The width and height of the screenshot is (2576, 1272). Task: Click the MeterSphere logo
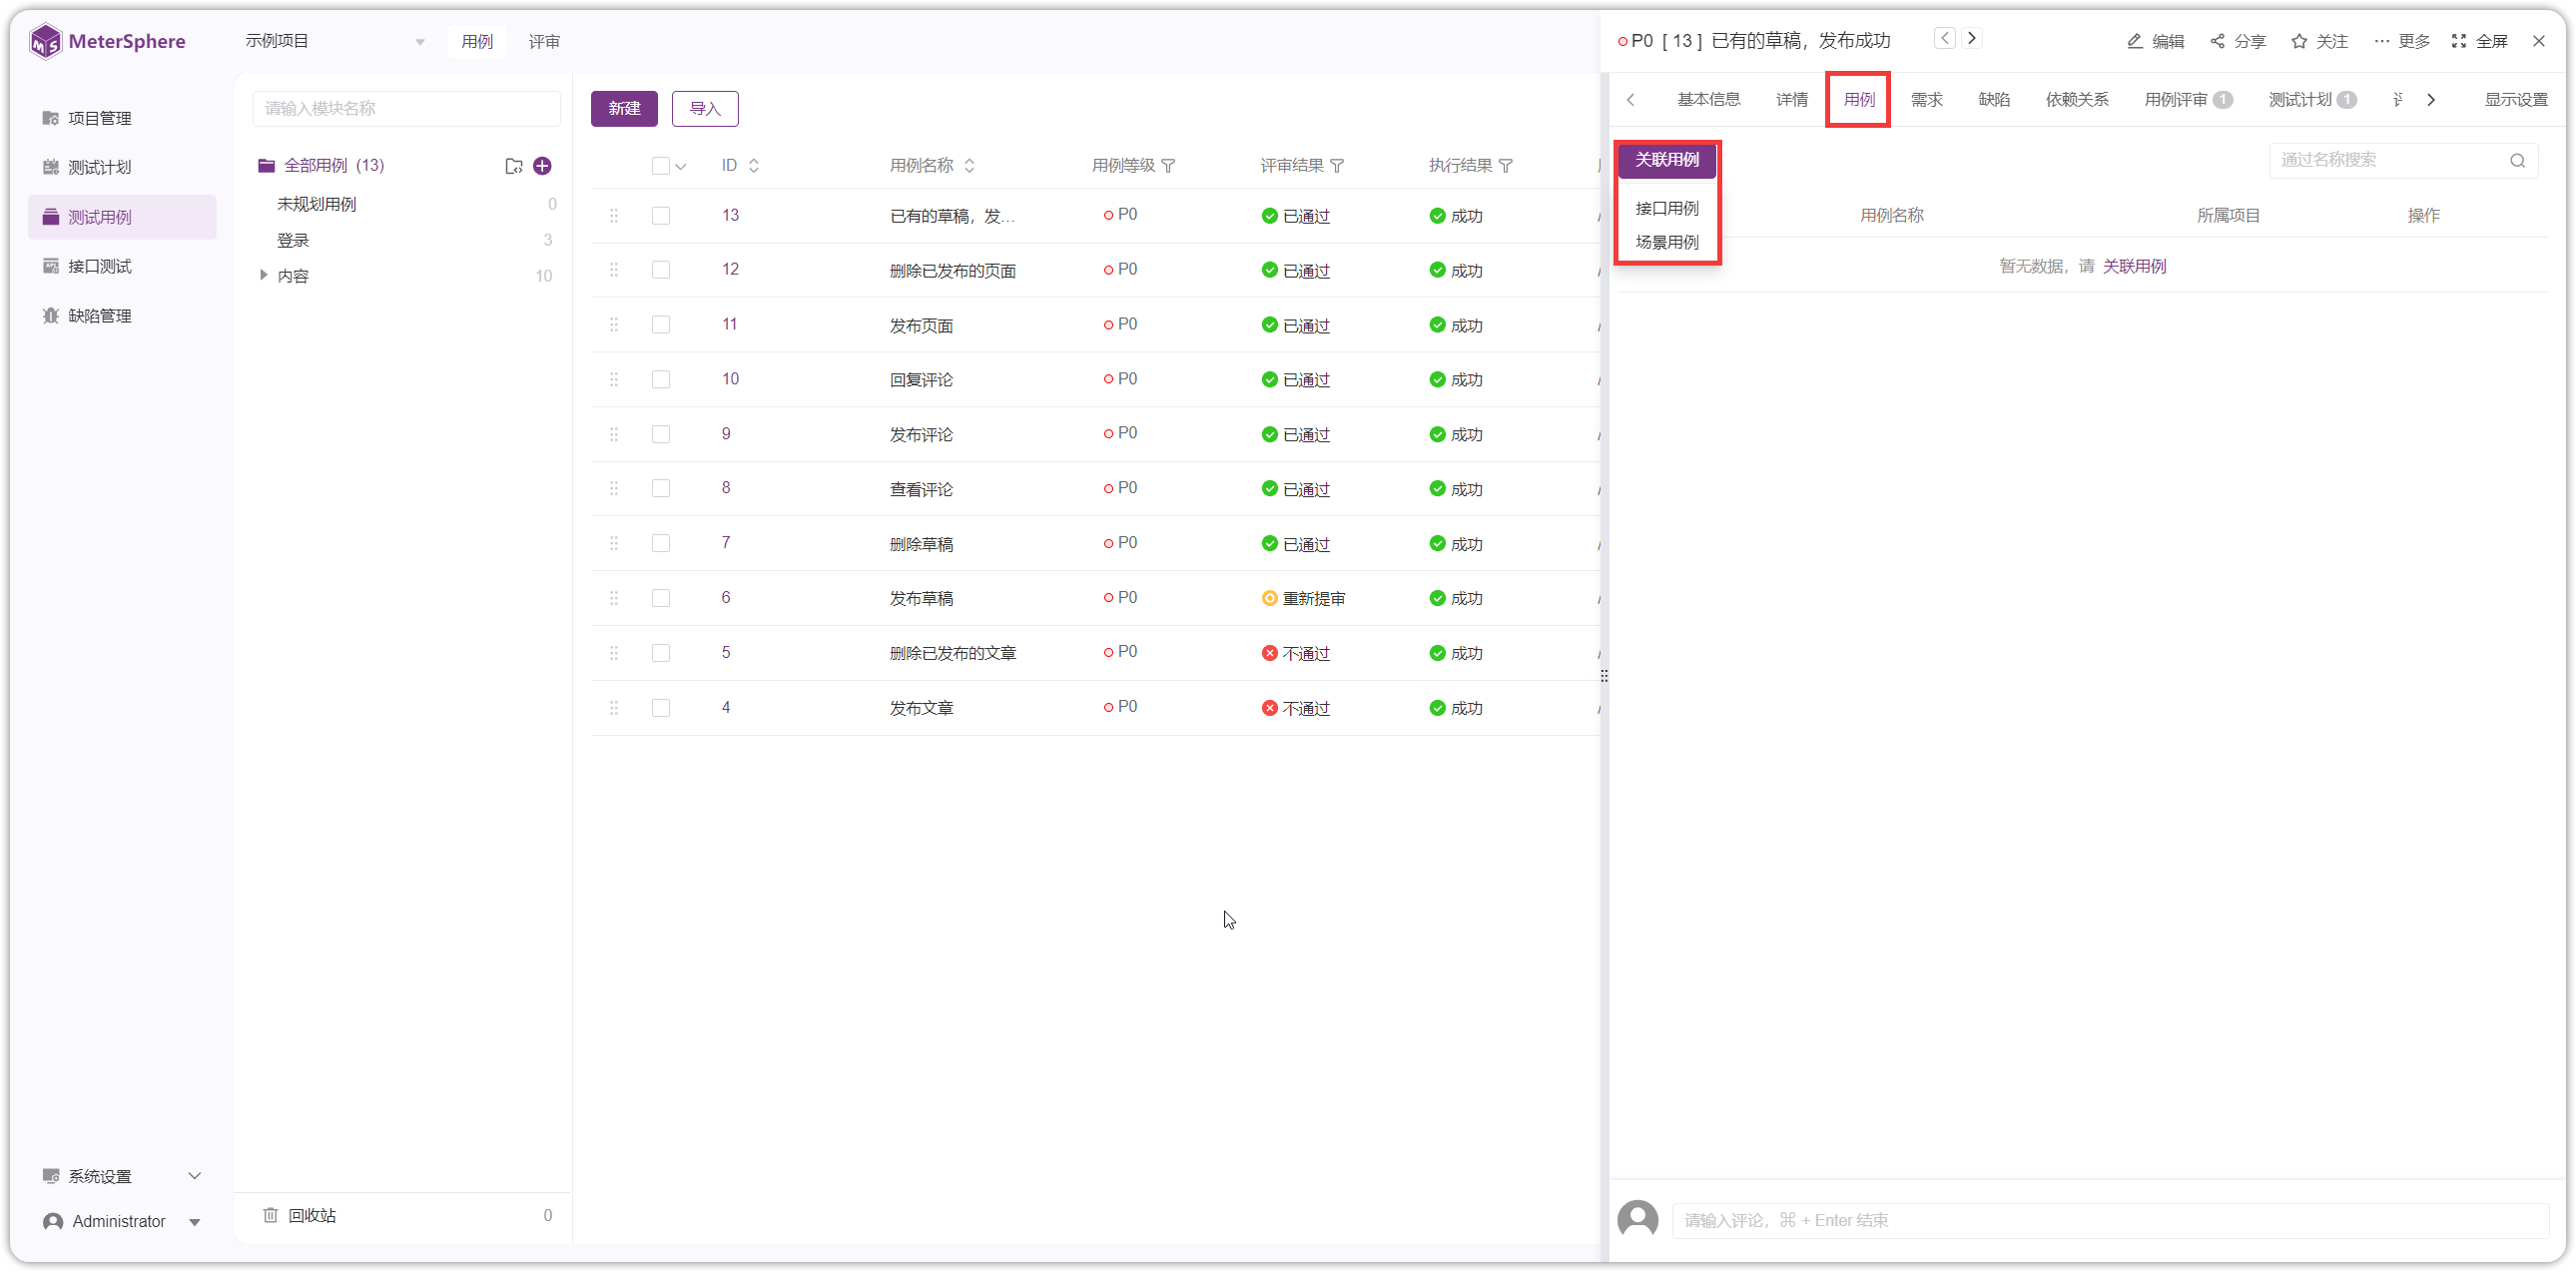107,41
